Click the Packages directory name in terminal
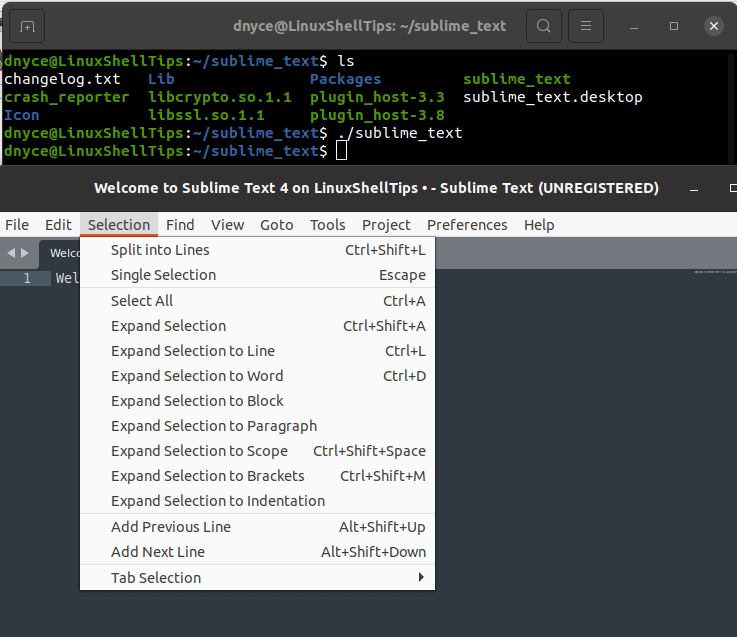Screen dimensions: 737x637 (345, 79)
